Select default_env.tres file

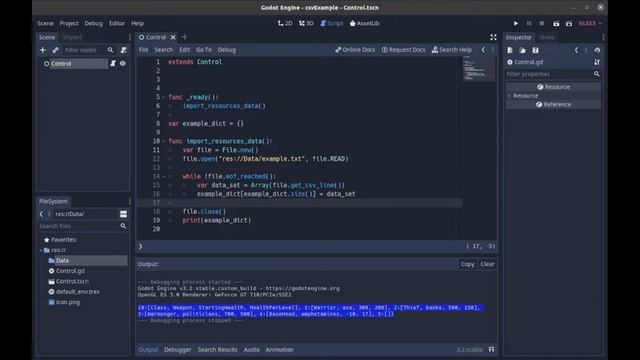(x=77, y=292)
